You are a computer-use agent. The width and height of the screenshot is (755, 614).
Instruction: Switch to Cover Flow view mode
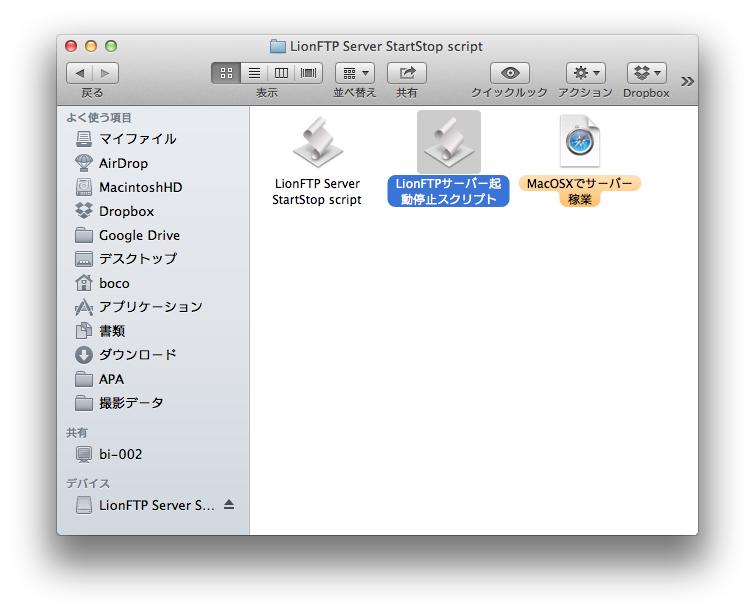(x=309, y=73)
